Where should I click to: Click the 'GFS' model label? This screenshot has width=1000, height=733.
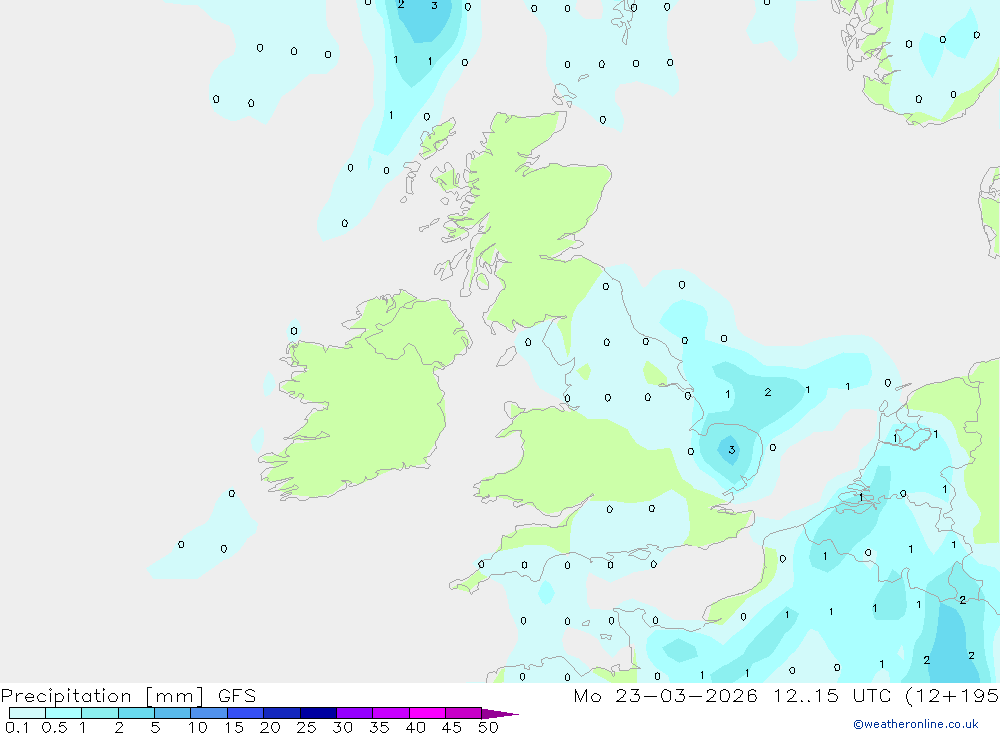pyautogui.click(x=237, y=696)
